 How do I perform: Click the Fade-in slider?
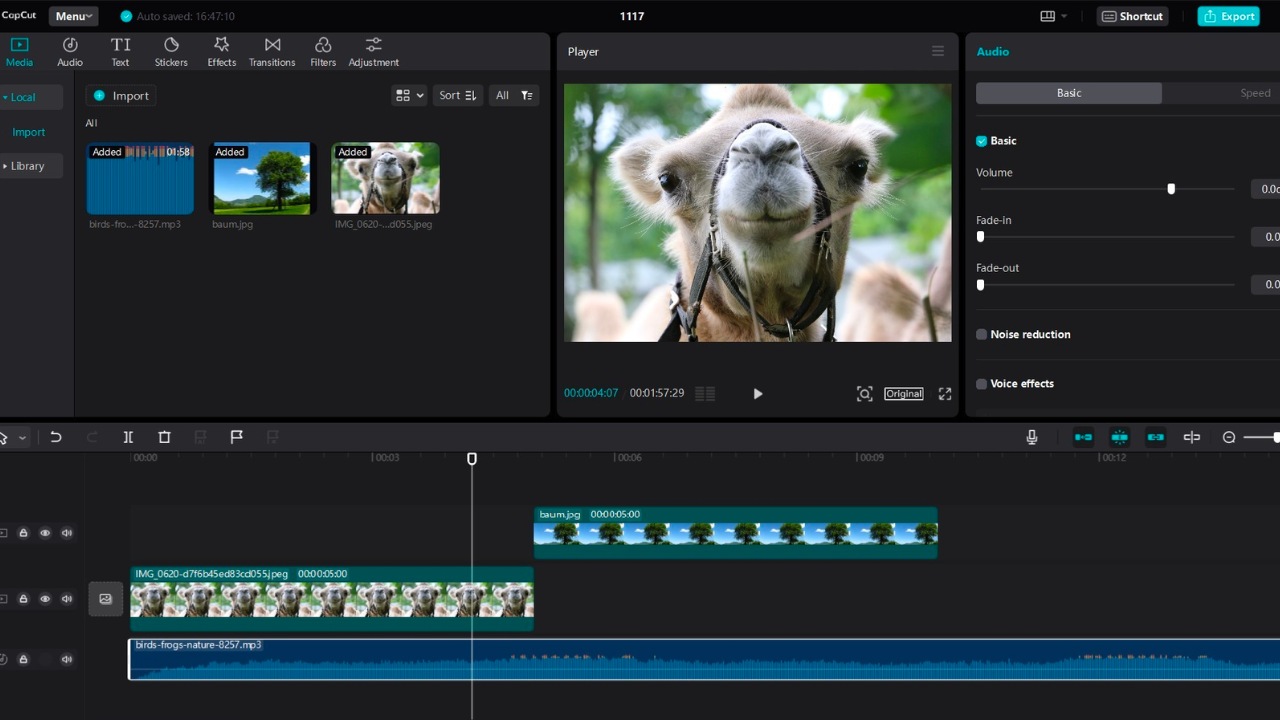[x=1107, y=237]
